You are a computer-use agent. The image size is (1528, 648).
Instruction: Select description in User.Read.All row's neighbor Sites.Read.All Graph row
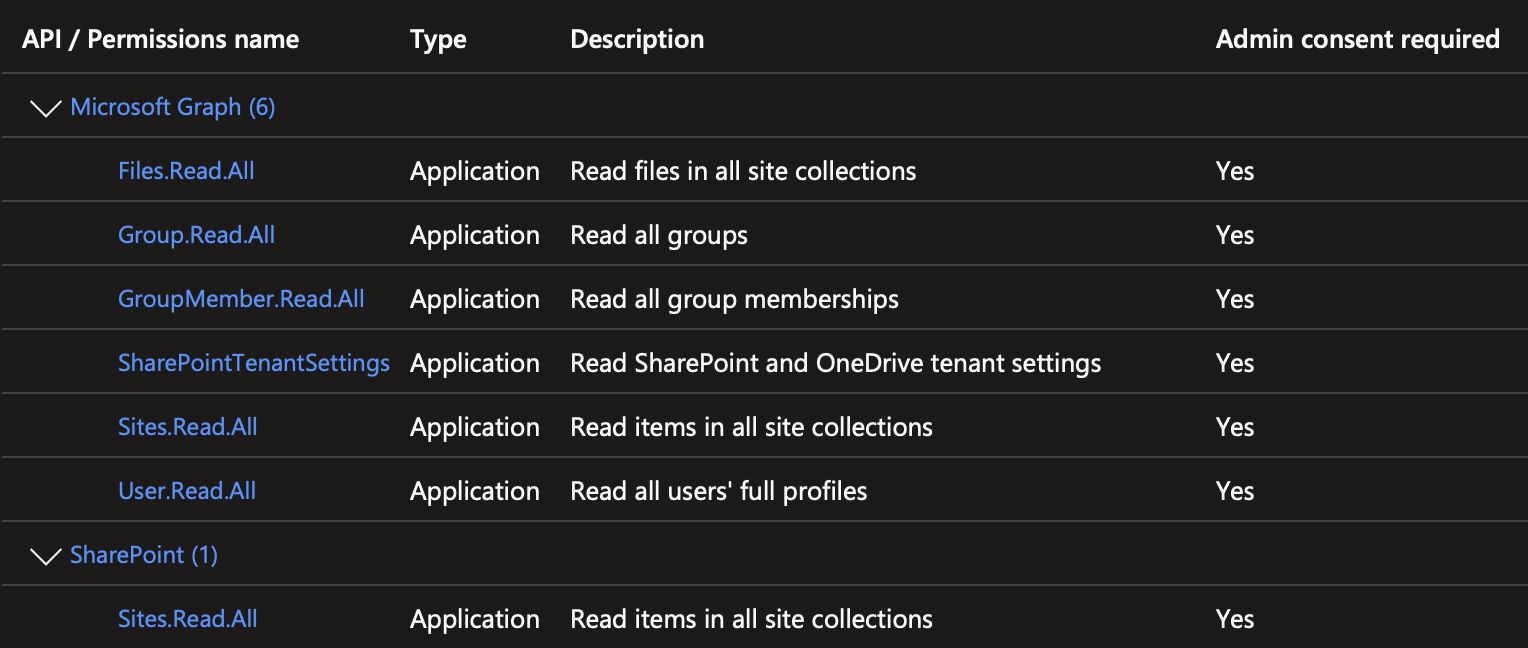pyautogui.click(x=751, y=427)
